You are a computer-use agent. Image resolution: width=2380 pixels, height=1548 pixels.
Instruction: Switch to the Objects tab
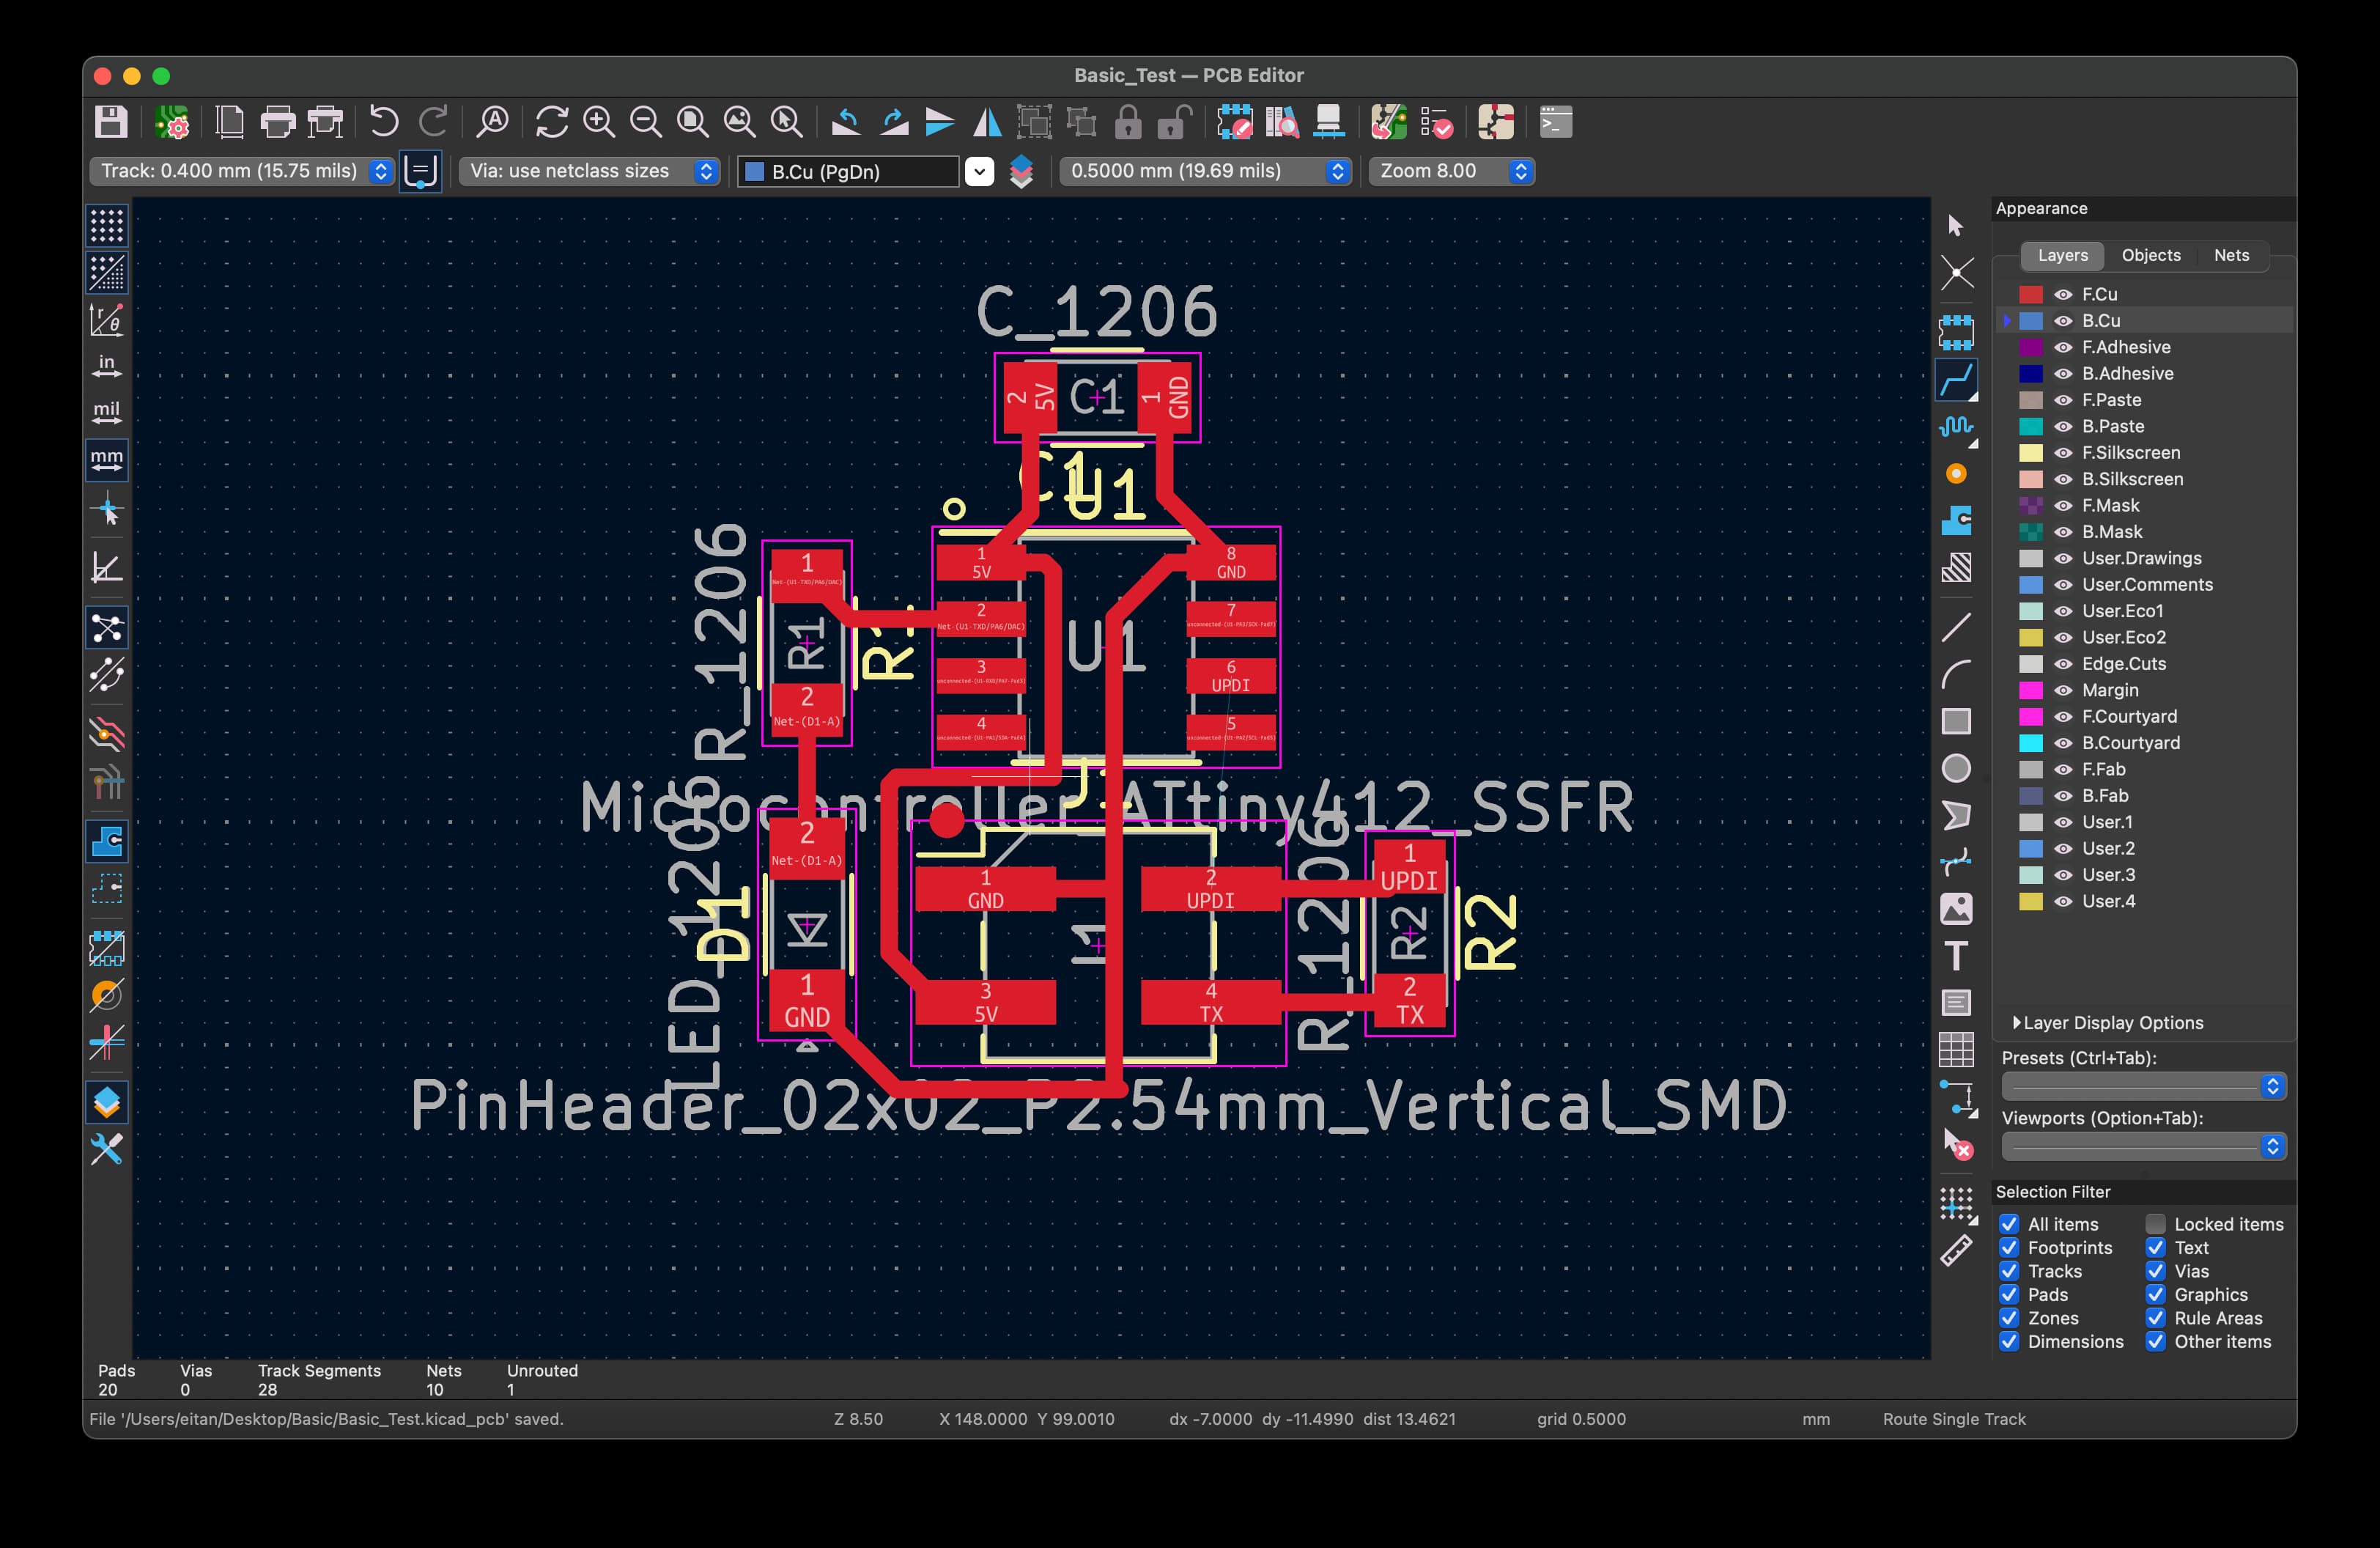pos(2150,255)
